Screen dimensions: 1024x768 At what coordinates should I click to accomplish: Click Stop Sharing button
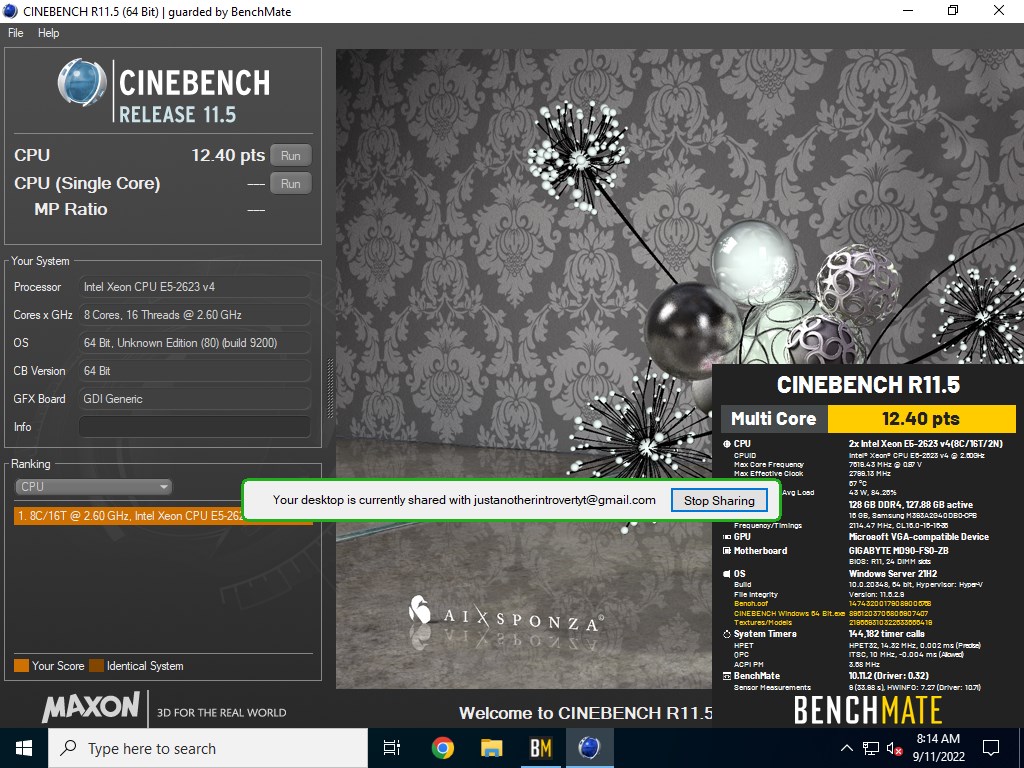(719, 500)
